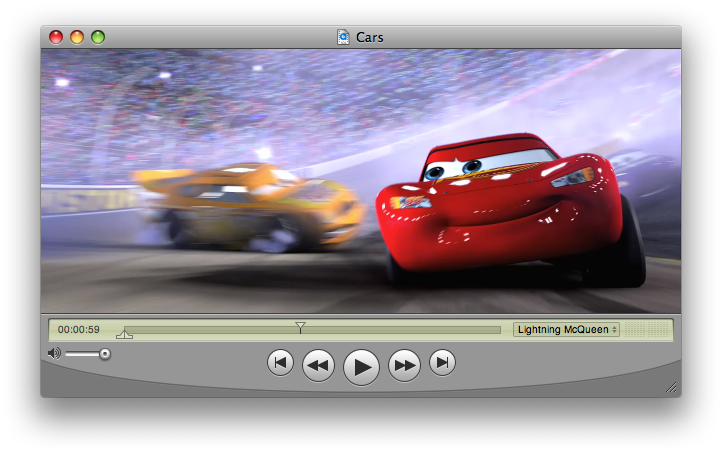
Task: Skip to the end of the movie
Action: point(443,363)
